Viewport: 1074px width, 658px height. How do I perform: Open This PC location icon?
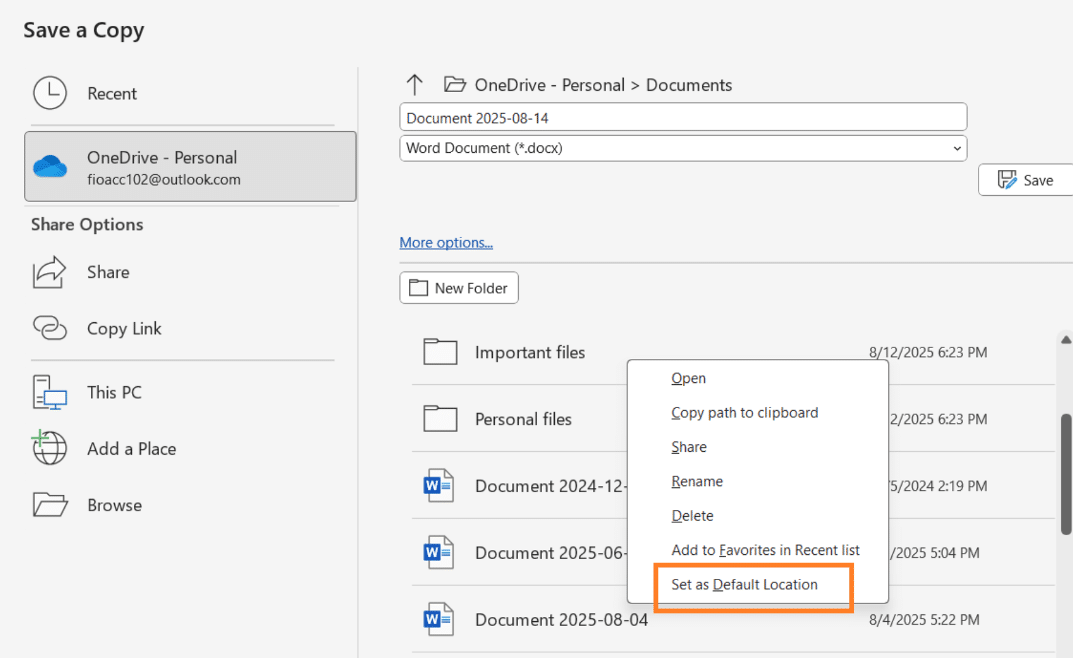coord(49,392)
